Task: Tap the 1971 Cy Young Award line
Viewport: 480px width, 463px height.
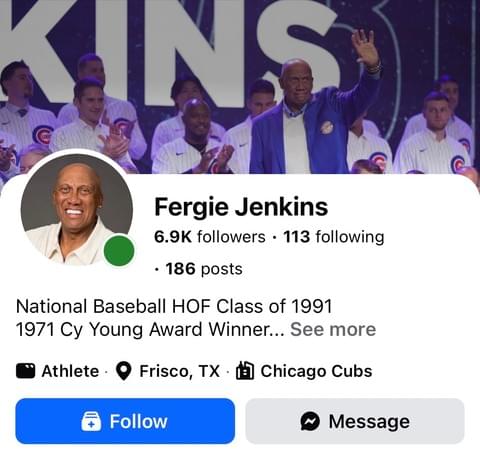Action: click(150, 329)
